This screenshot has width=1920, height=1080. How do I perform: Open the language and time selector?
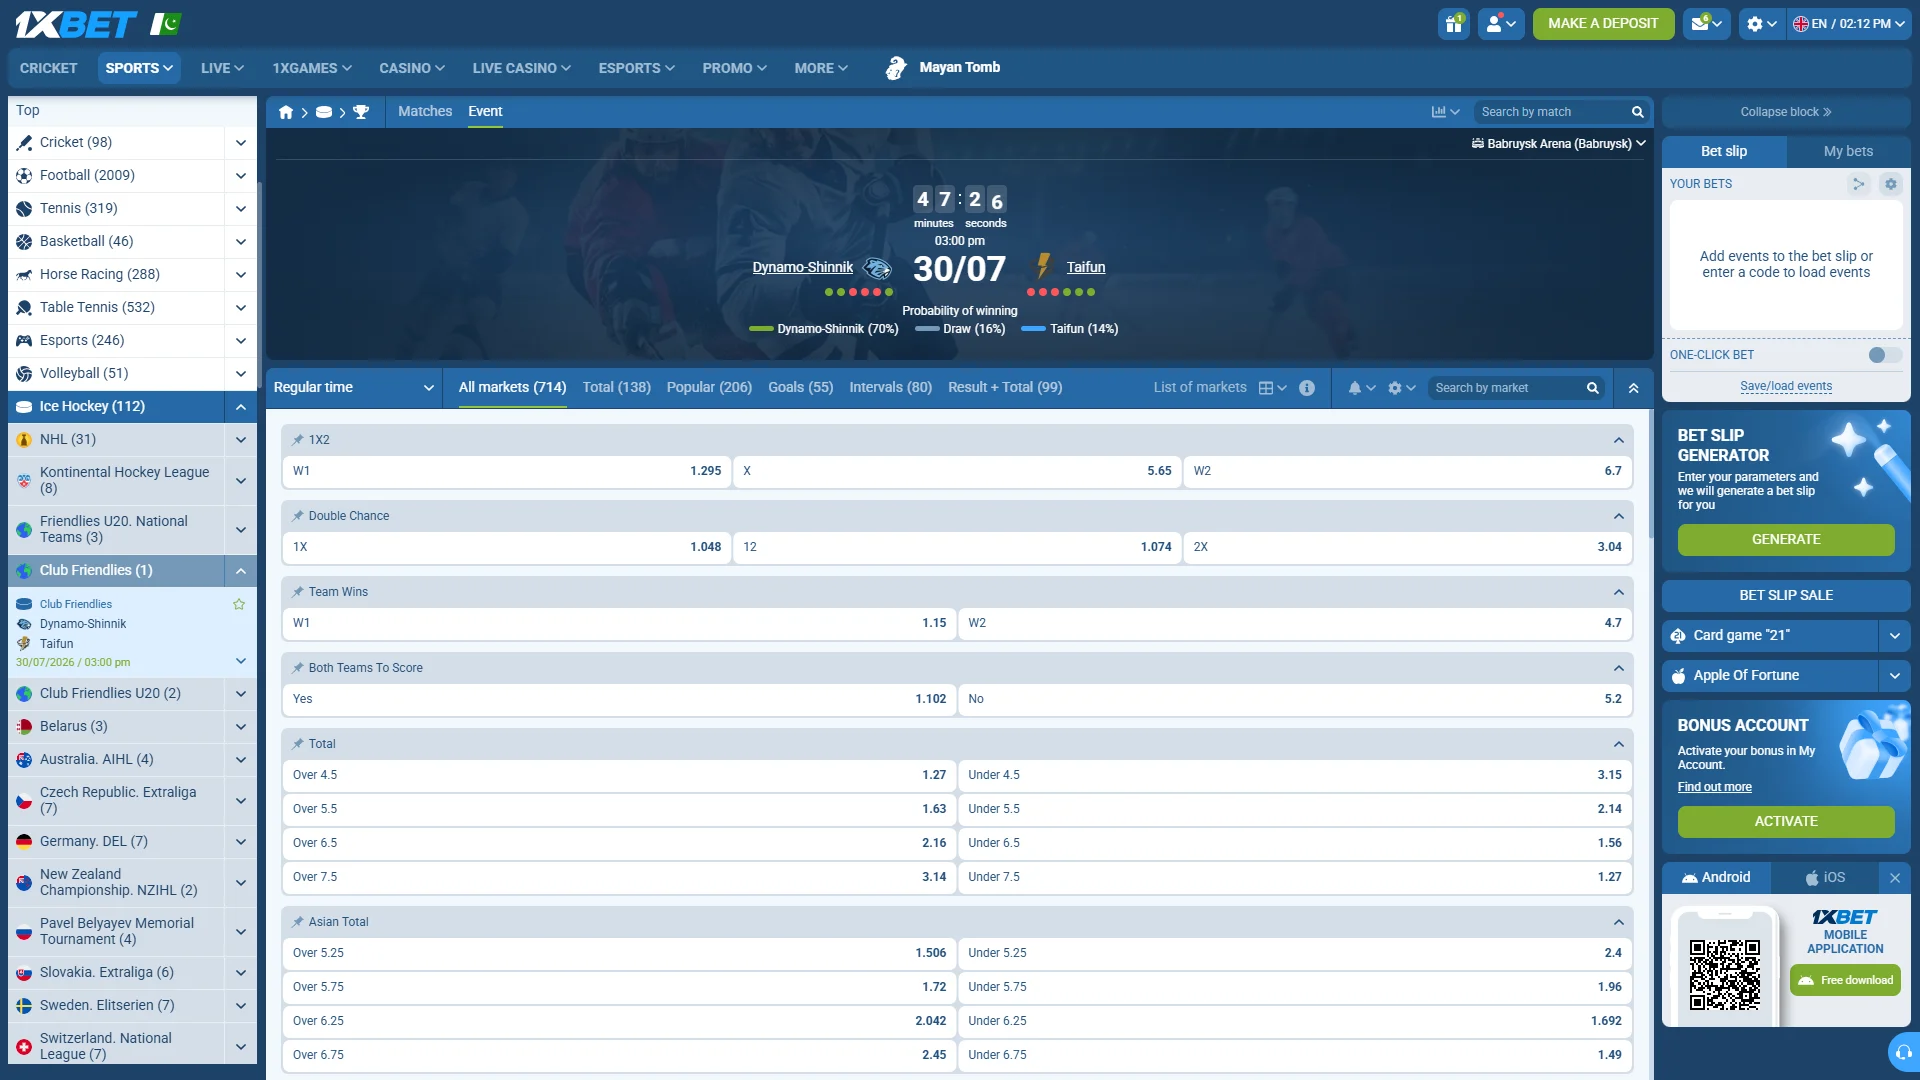point(1849,24)
